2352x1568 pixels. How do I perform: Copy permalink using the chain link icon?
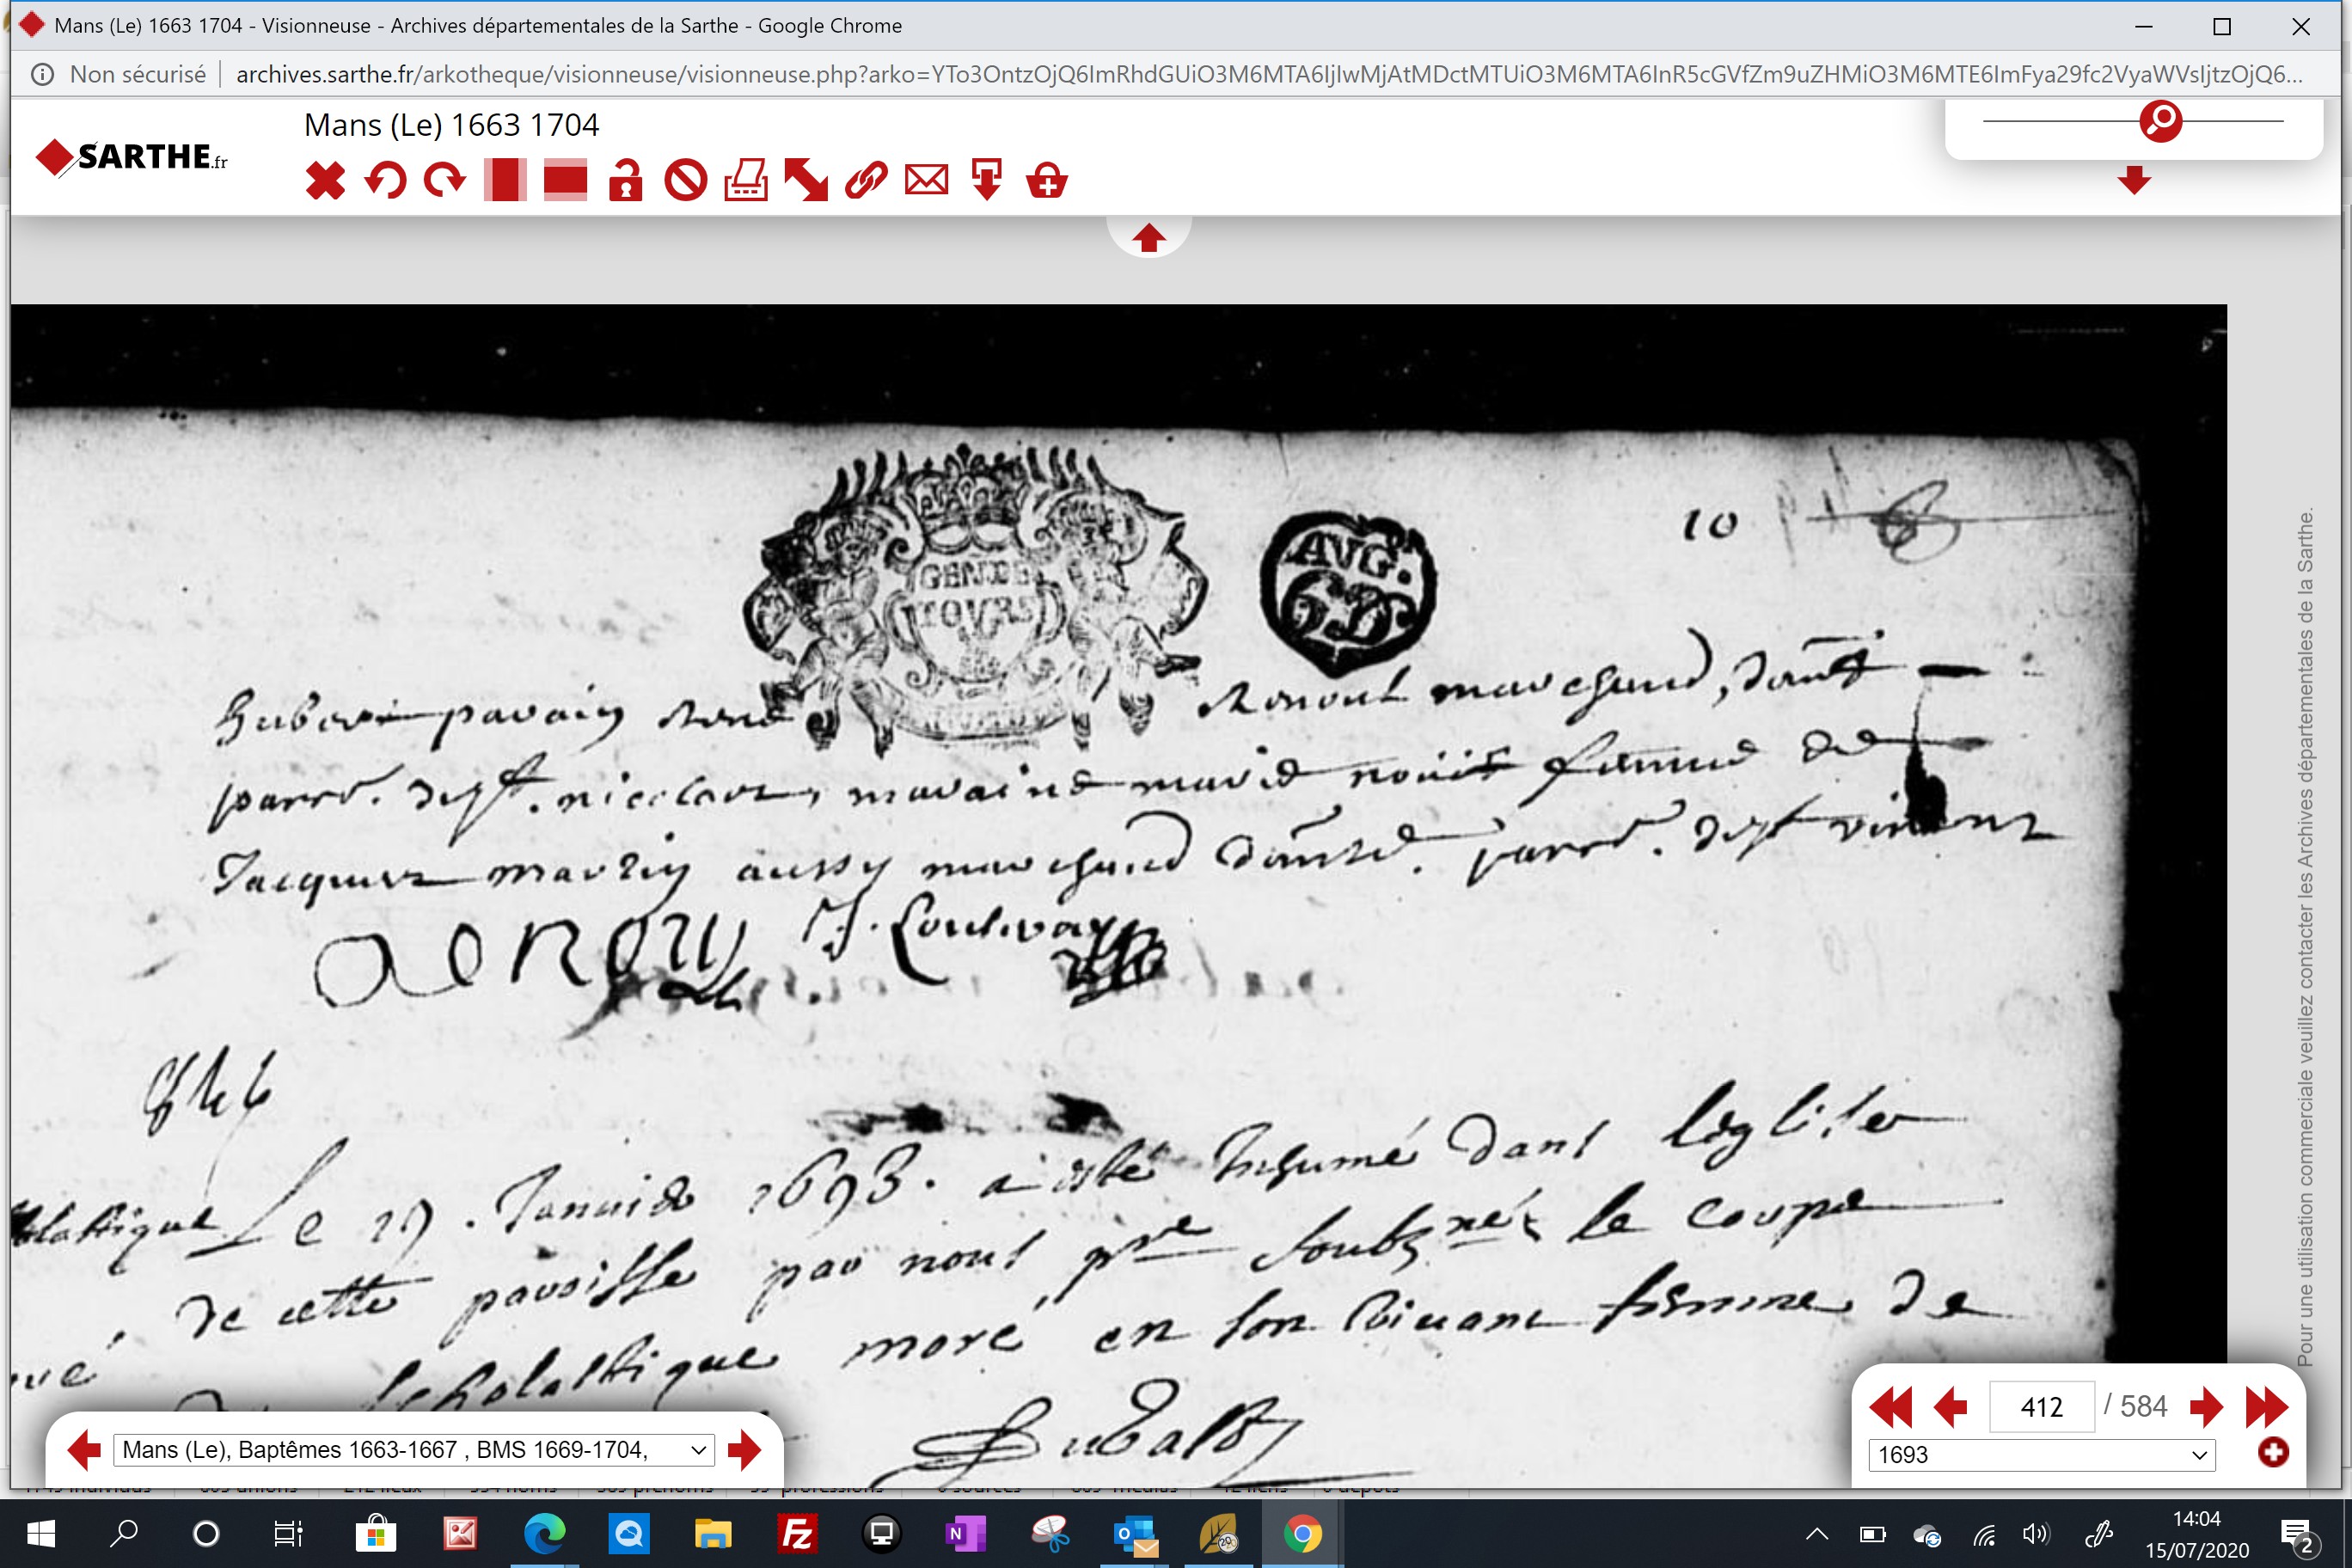pos(866,181)
